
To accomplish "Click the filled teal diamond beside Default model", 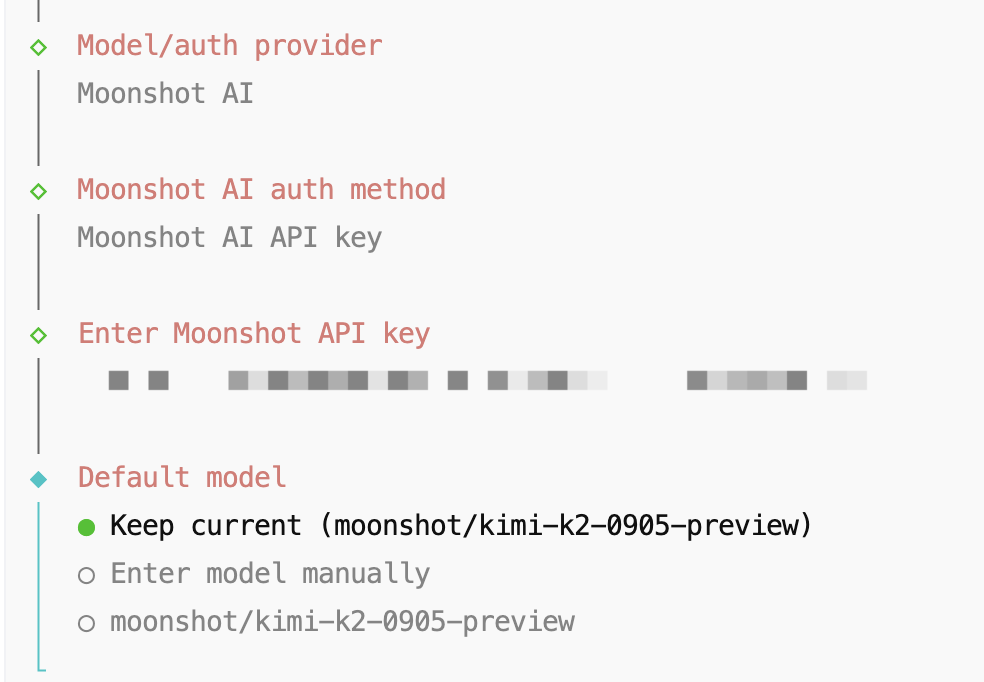I will [38, 479].
